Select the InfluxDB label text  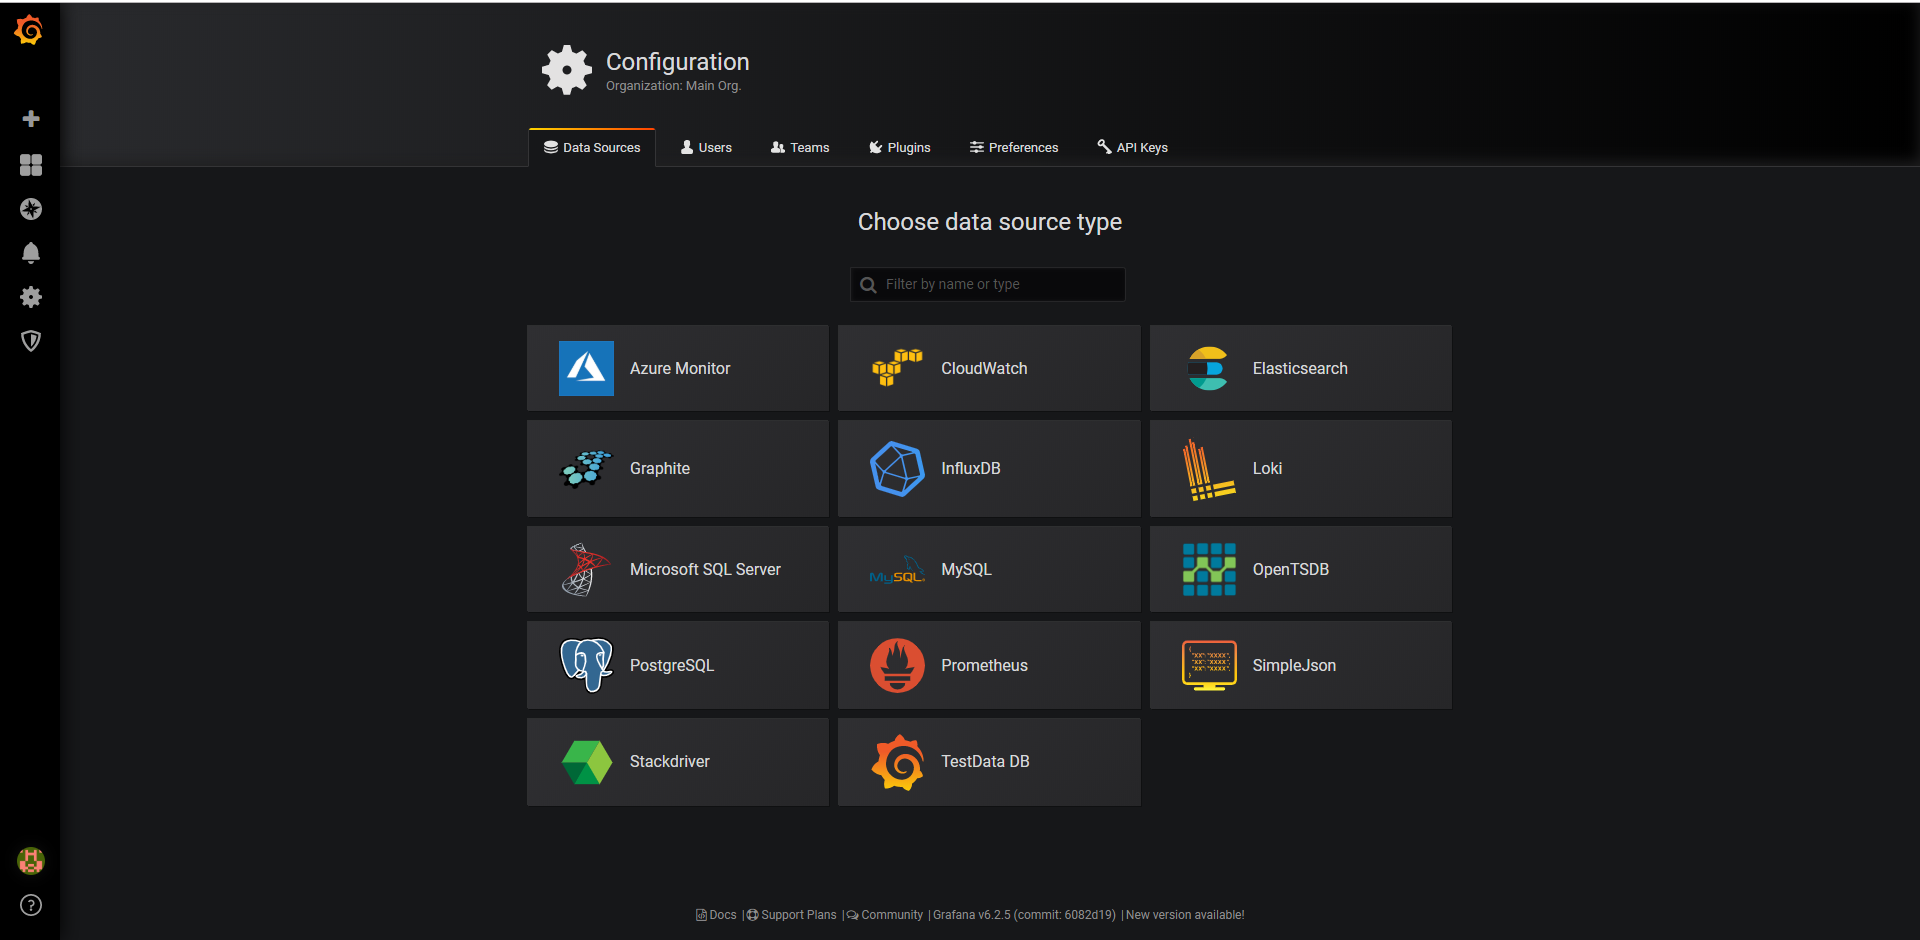pos(971,469)
